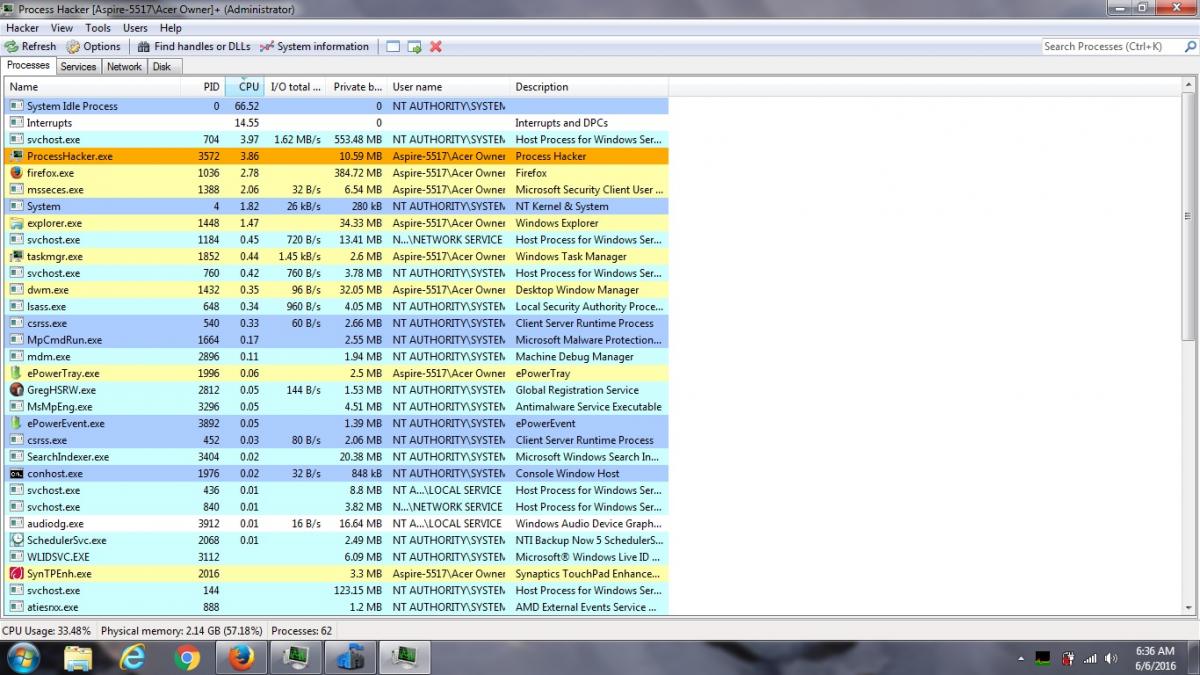Sort by the Private bytes column header
This screenshot has width=1200, height=675.
click(358, 87)
